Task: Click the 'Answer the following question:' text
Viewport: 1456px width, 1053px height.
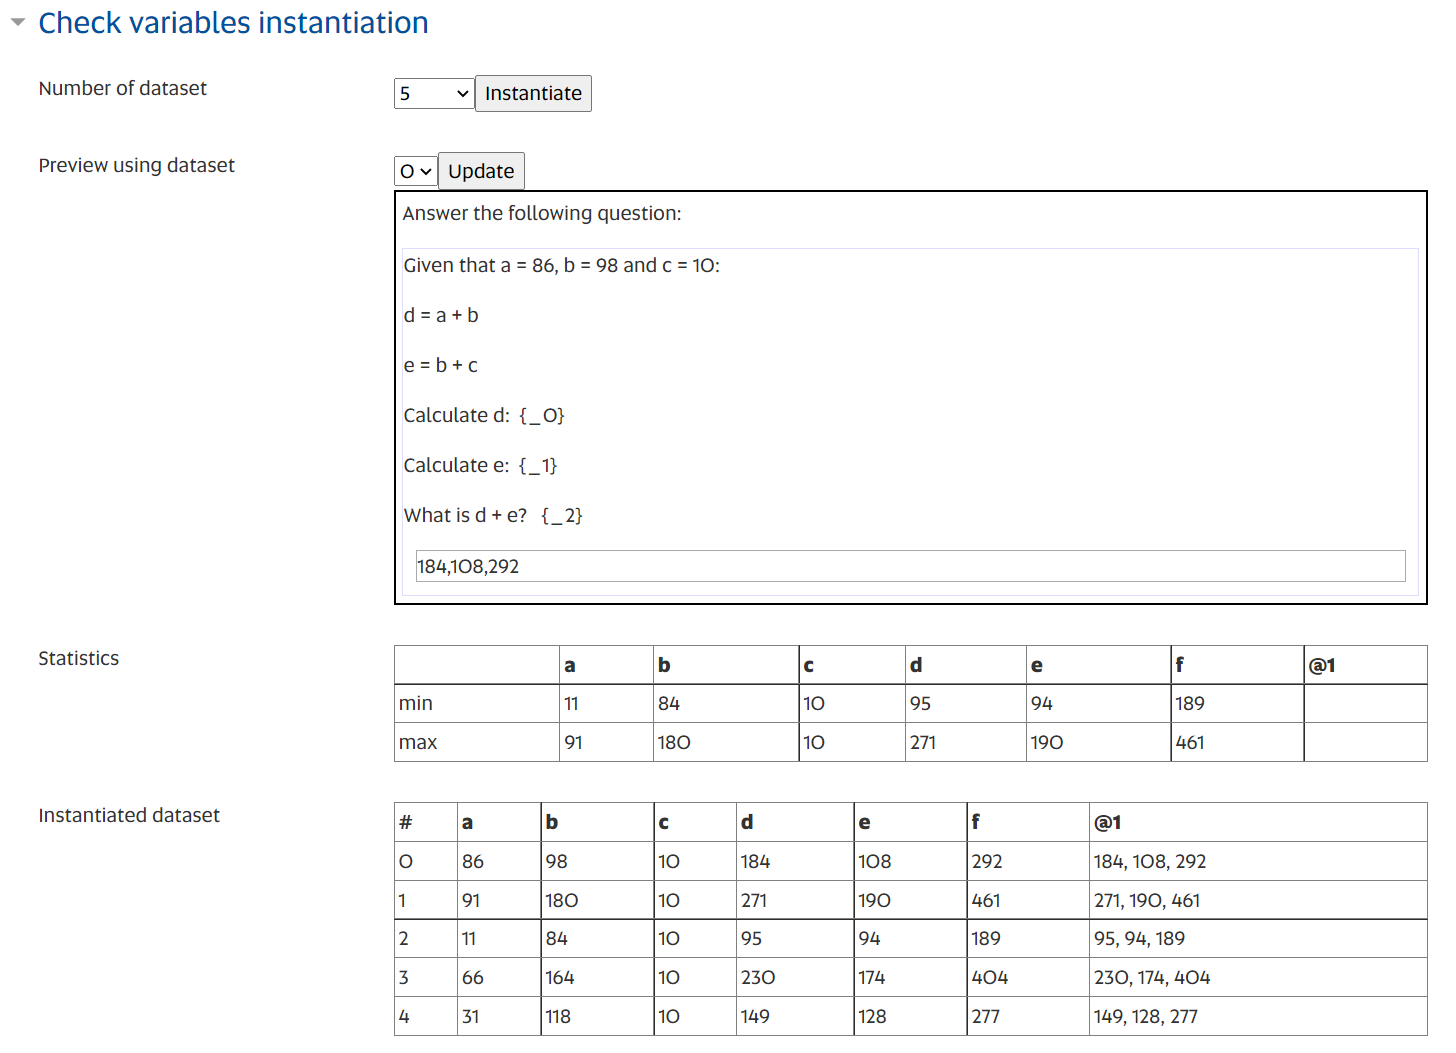Action: click(x=542, y=213)
